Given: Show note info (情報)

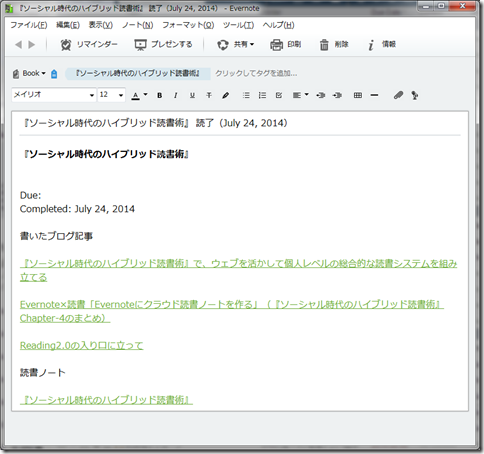Looking at the screenshot, I should (382, 45).
